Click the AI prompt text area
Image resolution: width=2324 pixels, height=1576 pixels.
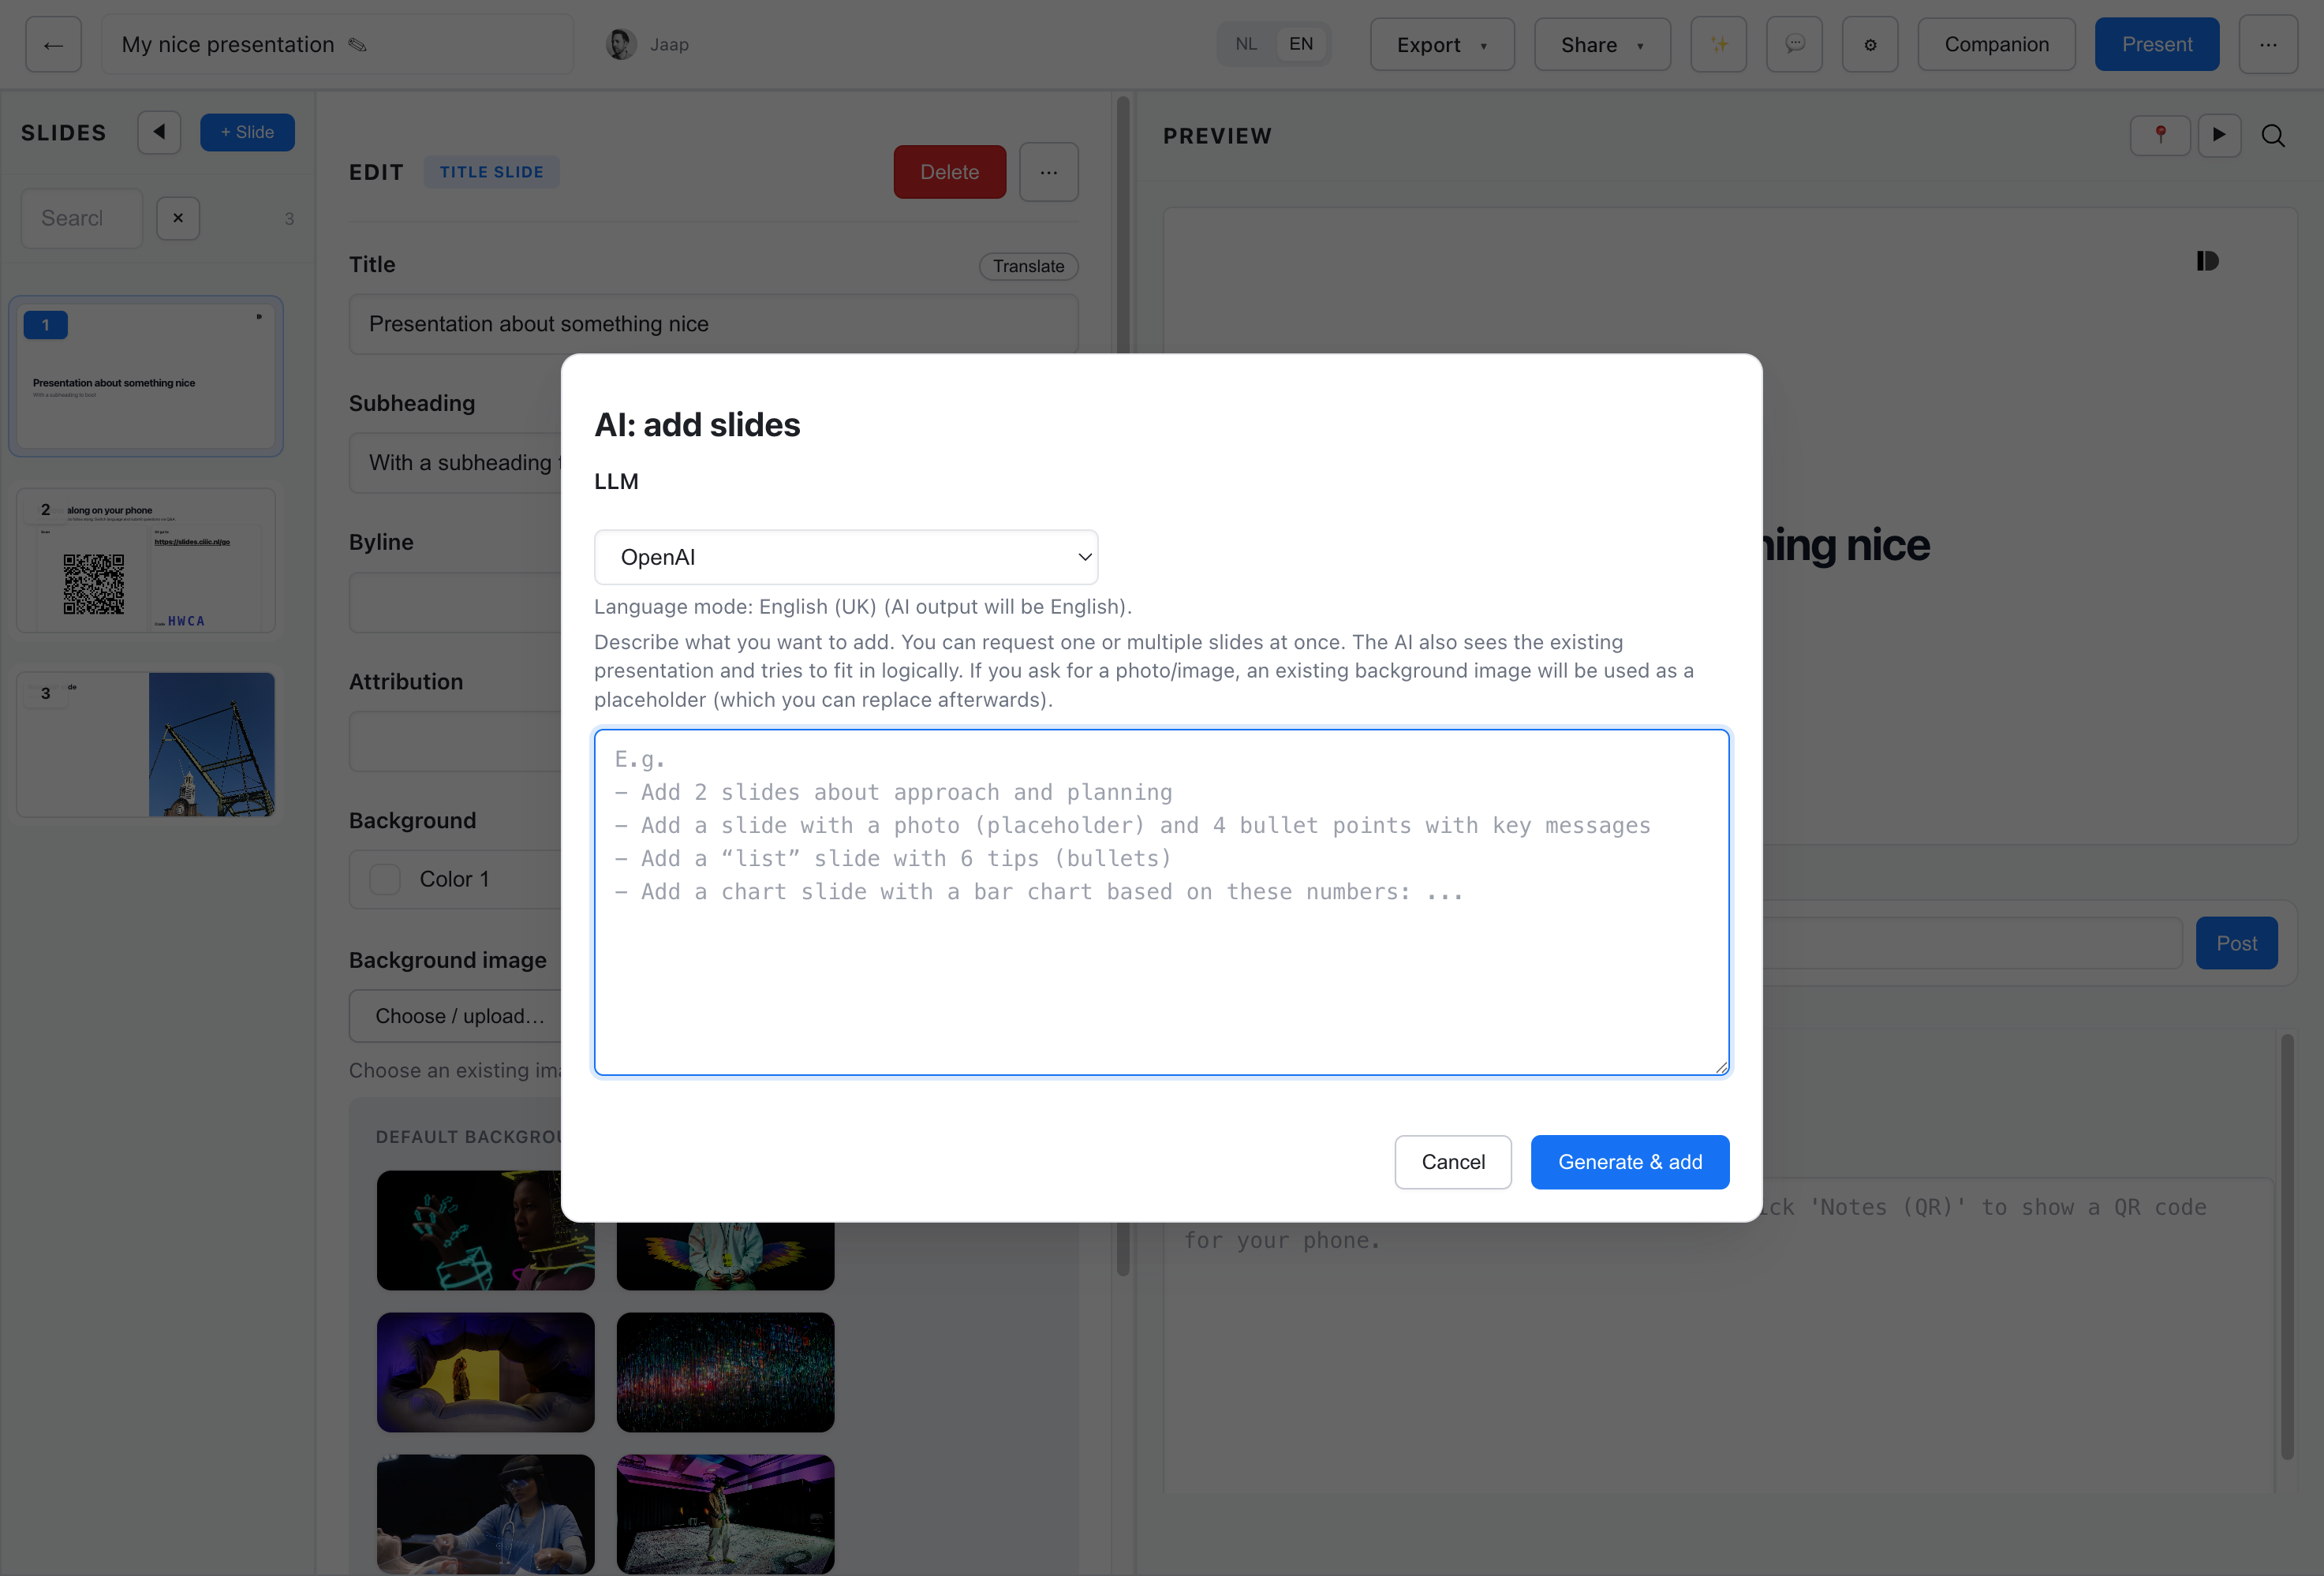coord(1161,902)
